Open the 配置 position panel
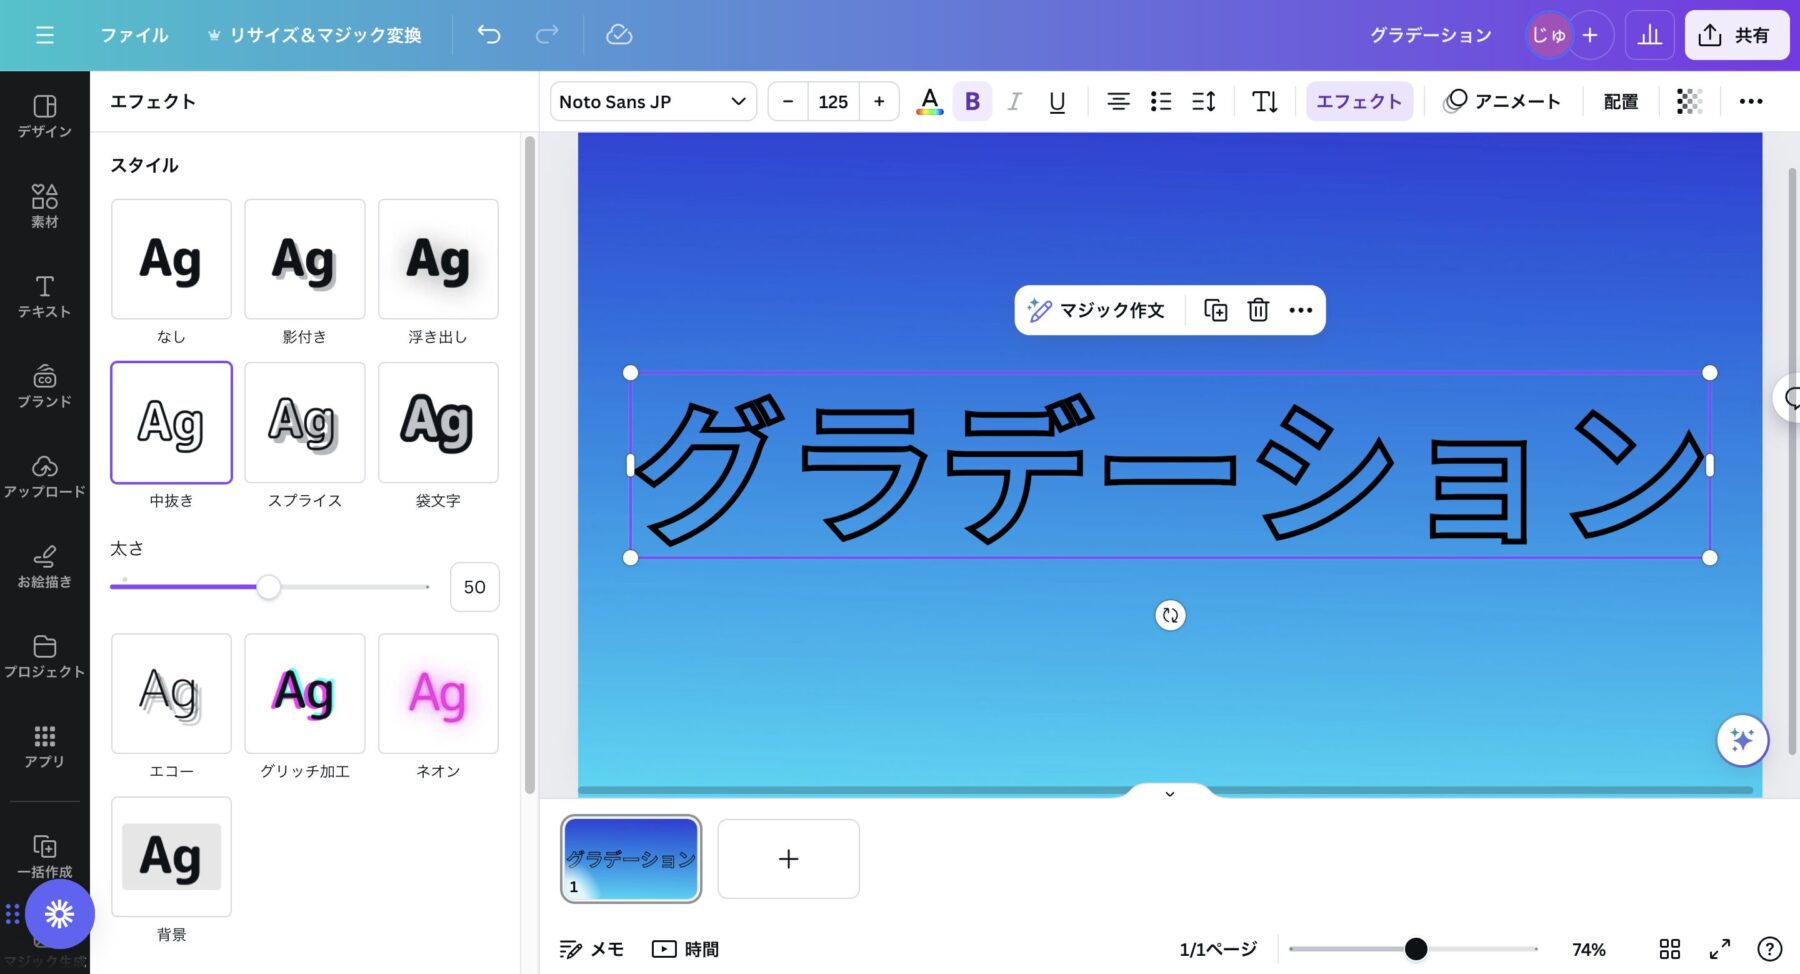Screen dimensions: 1800x974 (x=1620, y=101)
